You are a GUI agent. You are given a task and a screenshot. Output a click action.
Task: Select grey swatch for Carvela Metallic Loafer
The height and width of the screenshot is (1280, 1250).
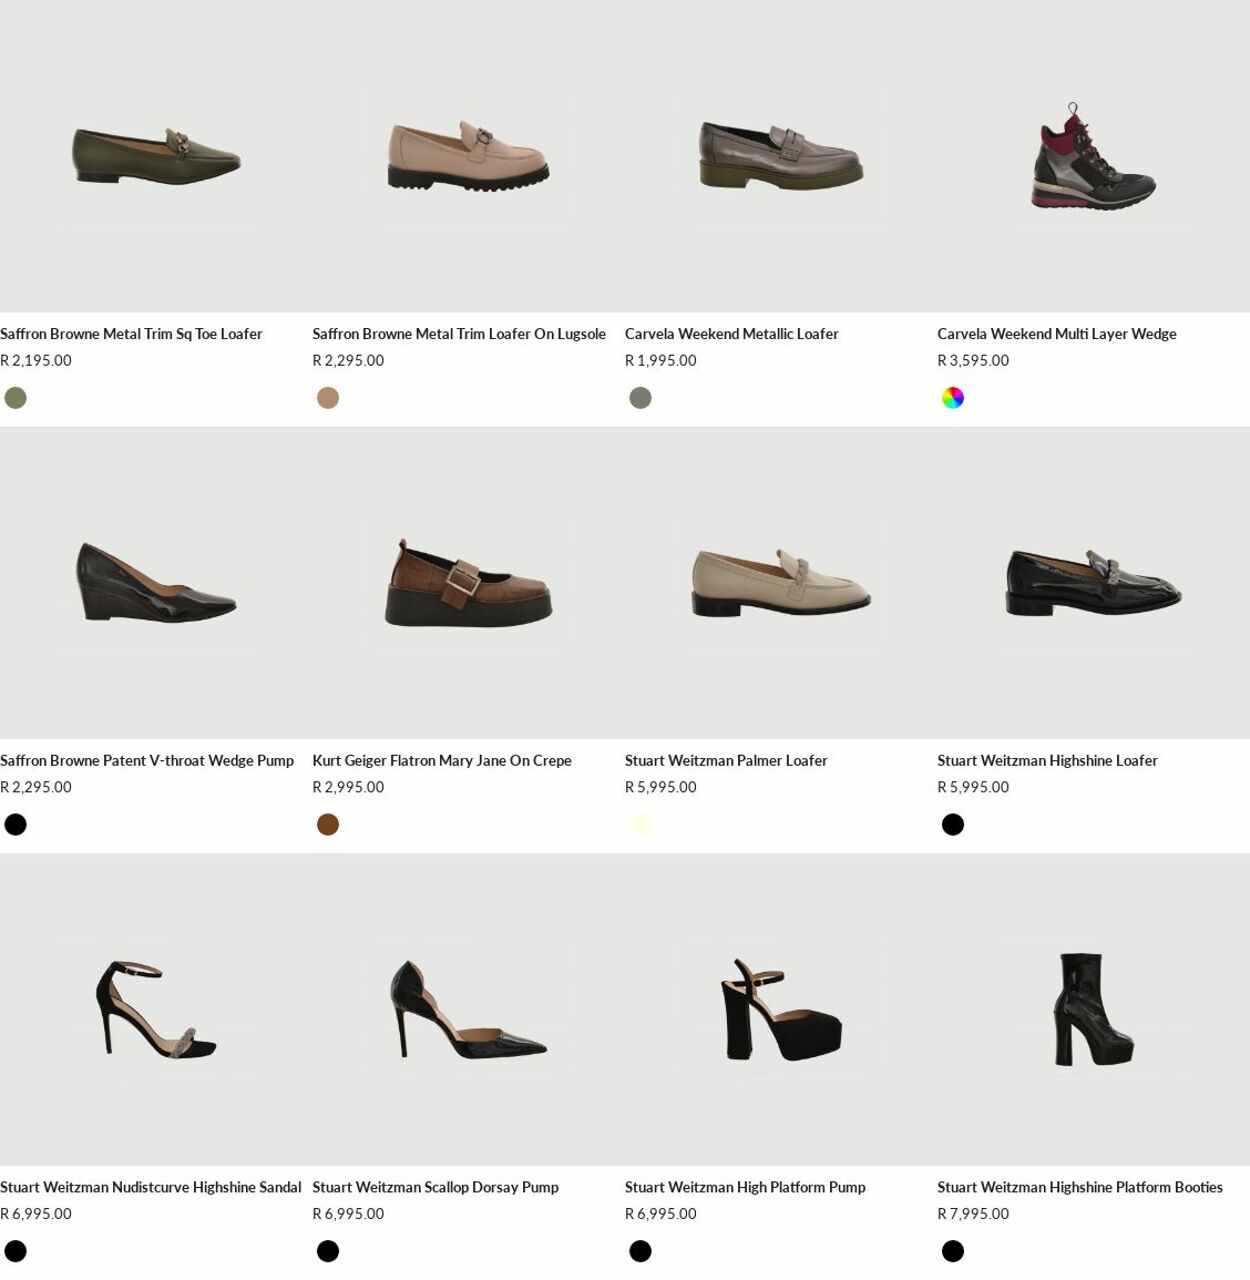click(640, 398)
